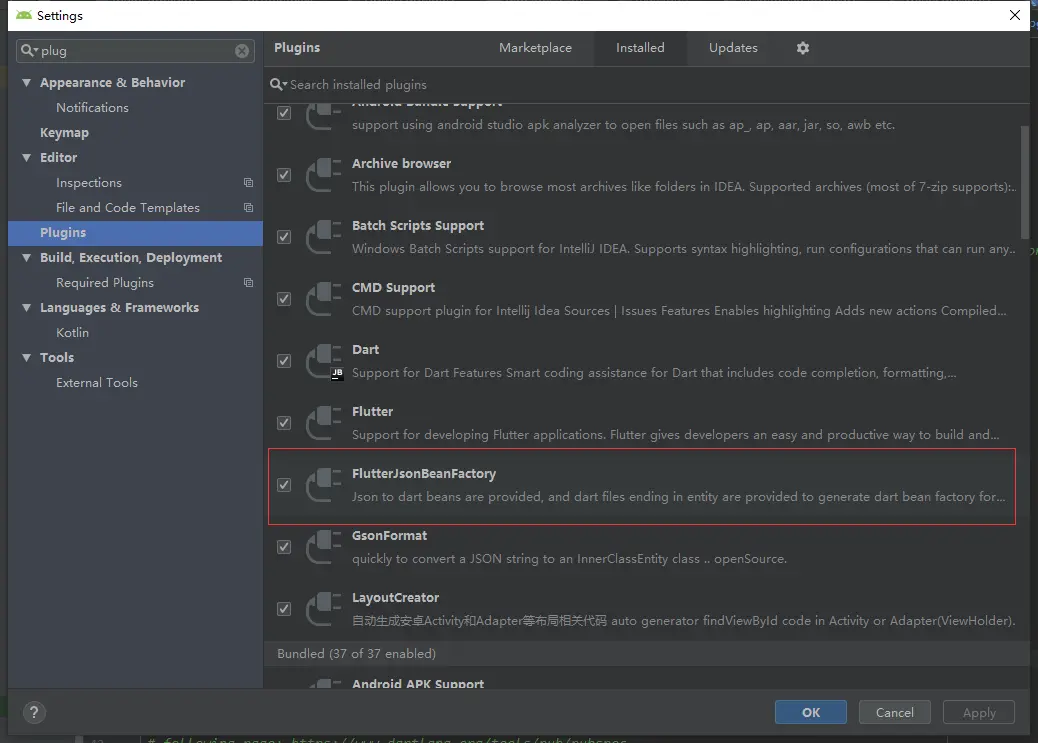Screen dimensions: 1038x743
Task: Select the 'LayoutCreator' plugin title
Action: click(x=395, y=598)
